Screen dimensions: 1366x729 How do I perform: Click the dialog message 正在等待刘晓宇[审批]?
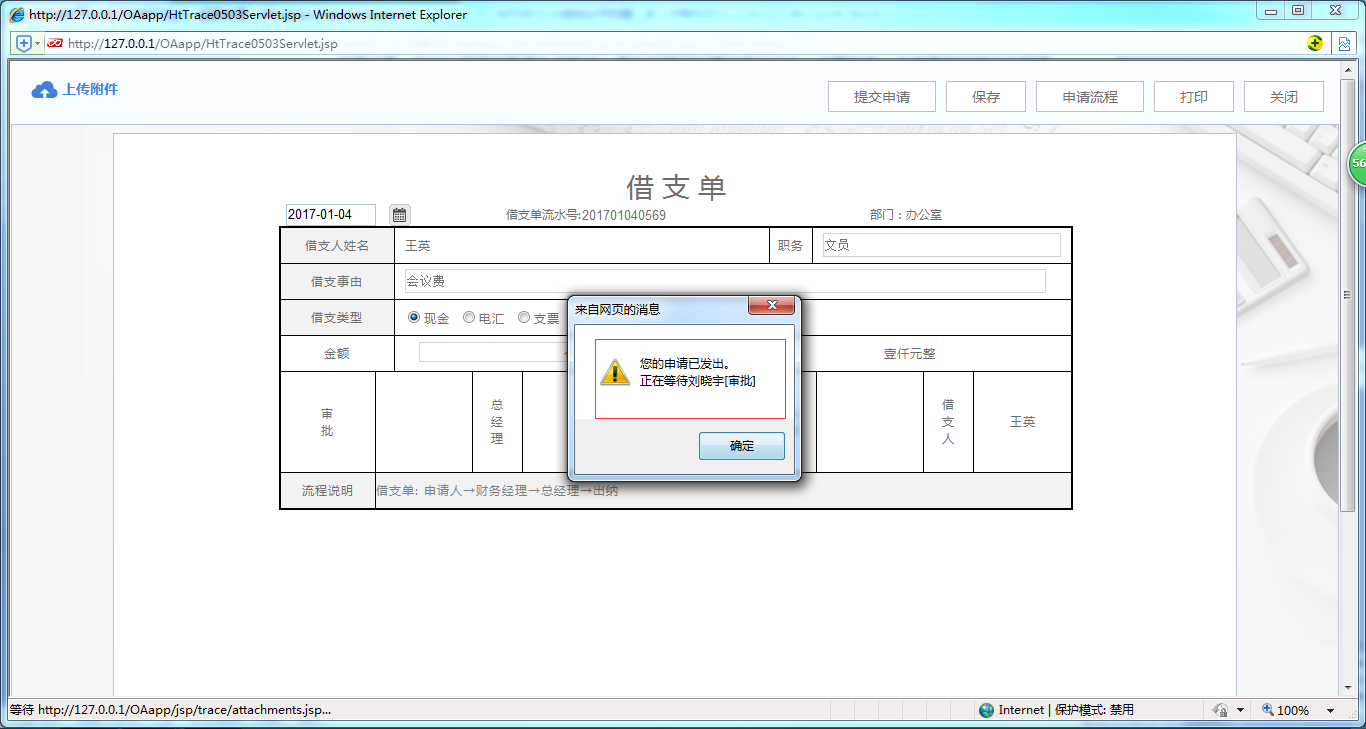click(698, 381)
